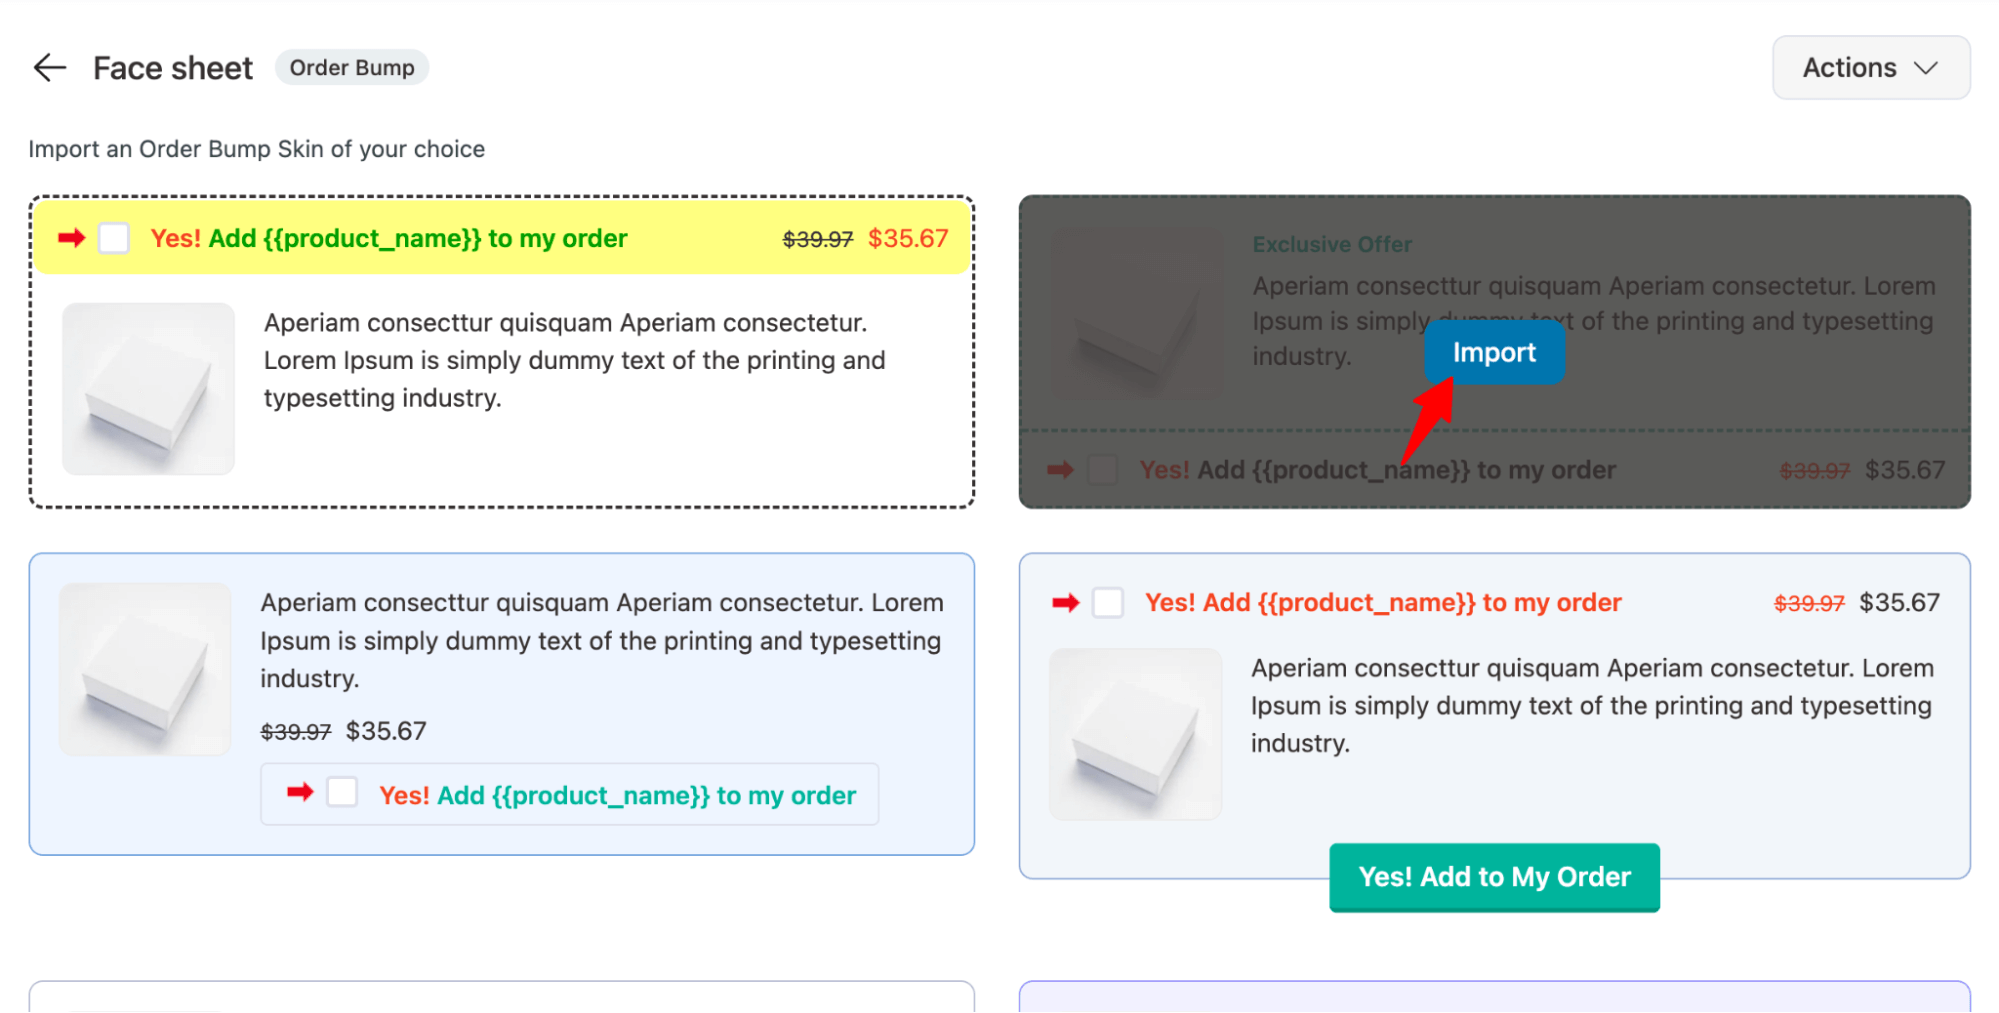This screenshot has height=1013, width=1999.
Task: Click the Order Bump badge
Action: point(352,67)
